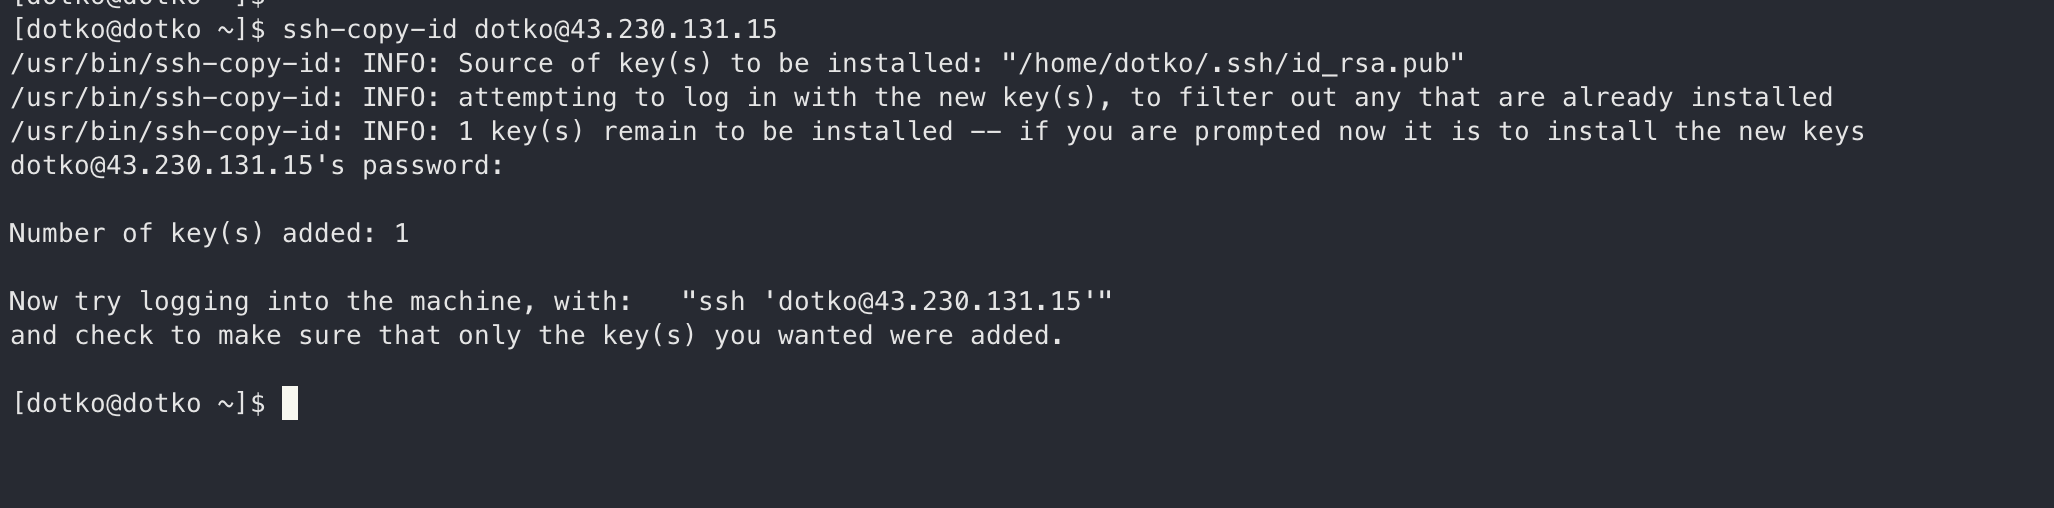Click the quoted "ssh 'dotko@43.230.131.15'" command
Image resolution: width=2054 pixels, height=508 pixels.
tap(897, 302)
